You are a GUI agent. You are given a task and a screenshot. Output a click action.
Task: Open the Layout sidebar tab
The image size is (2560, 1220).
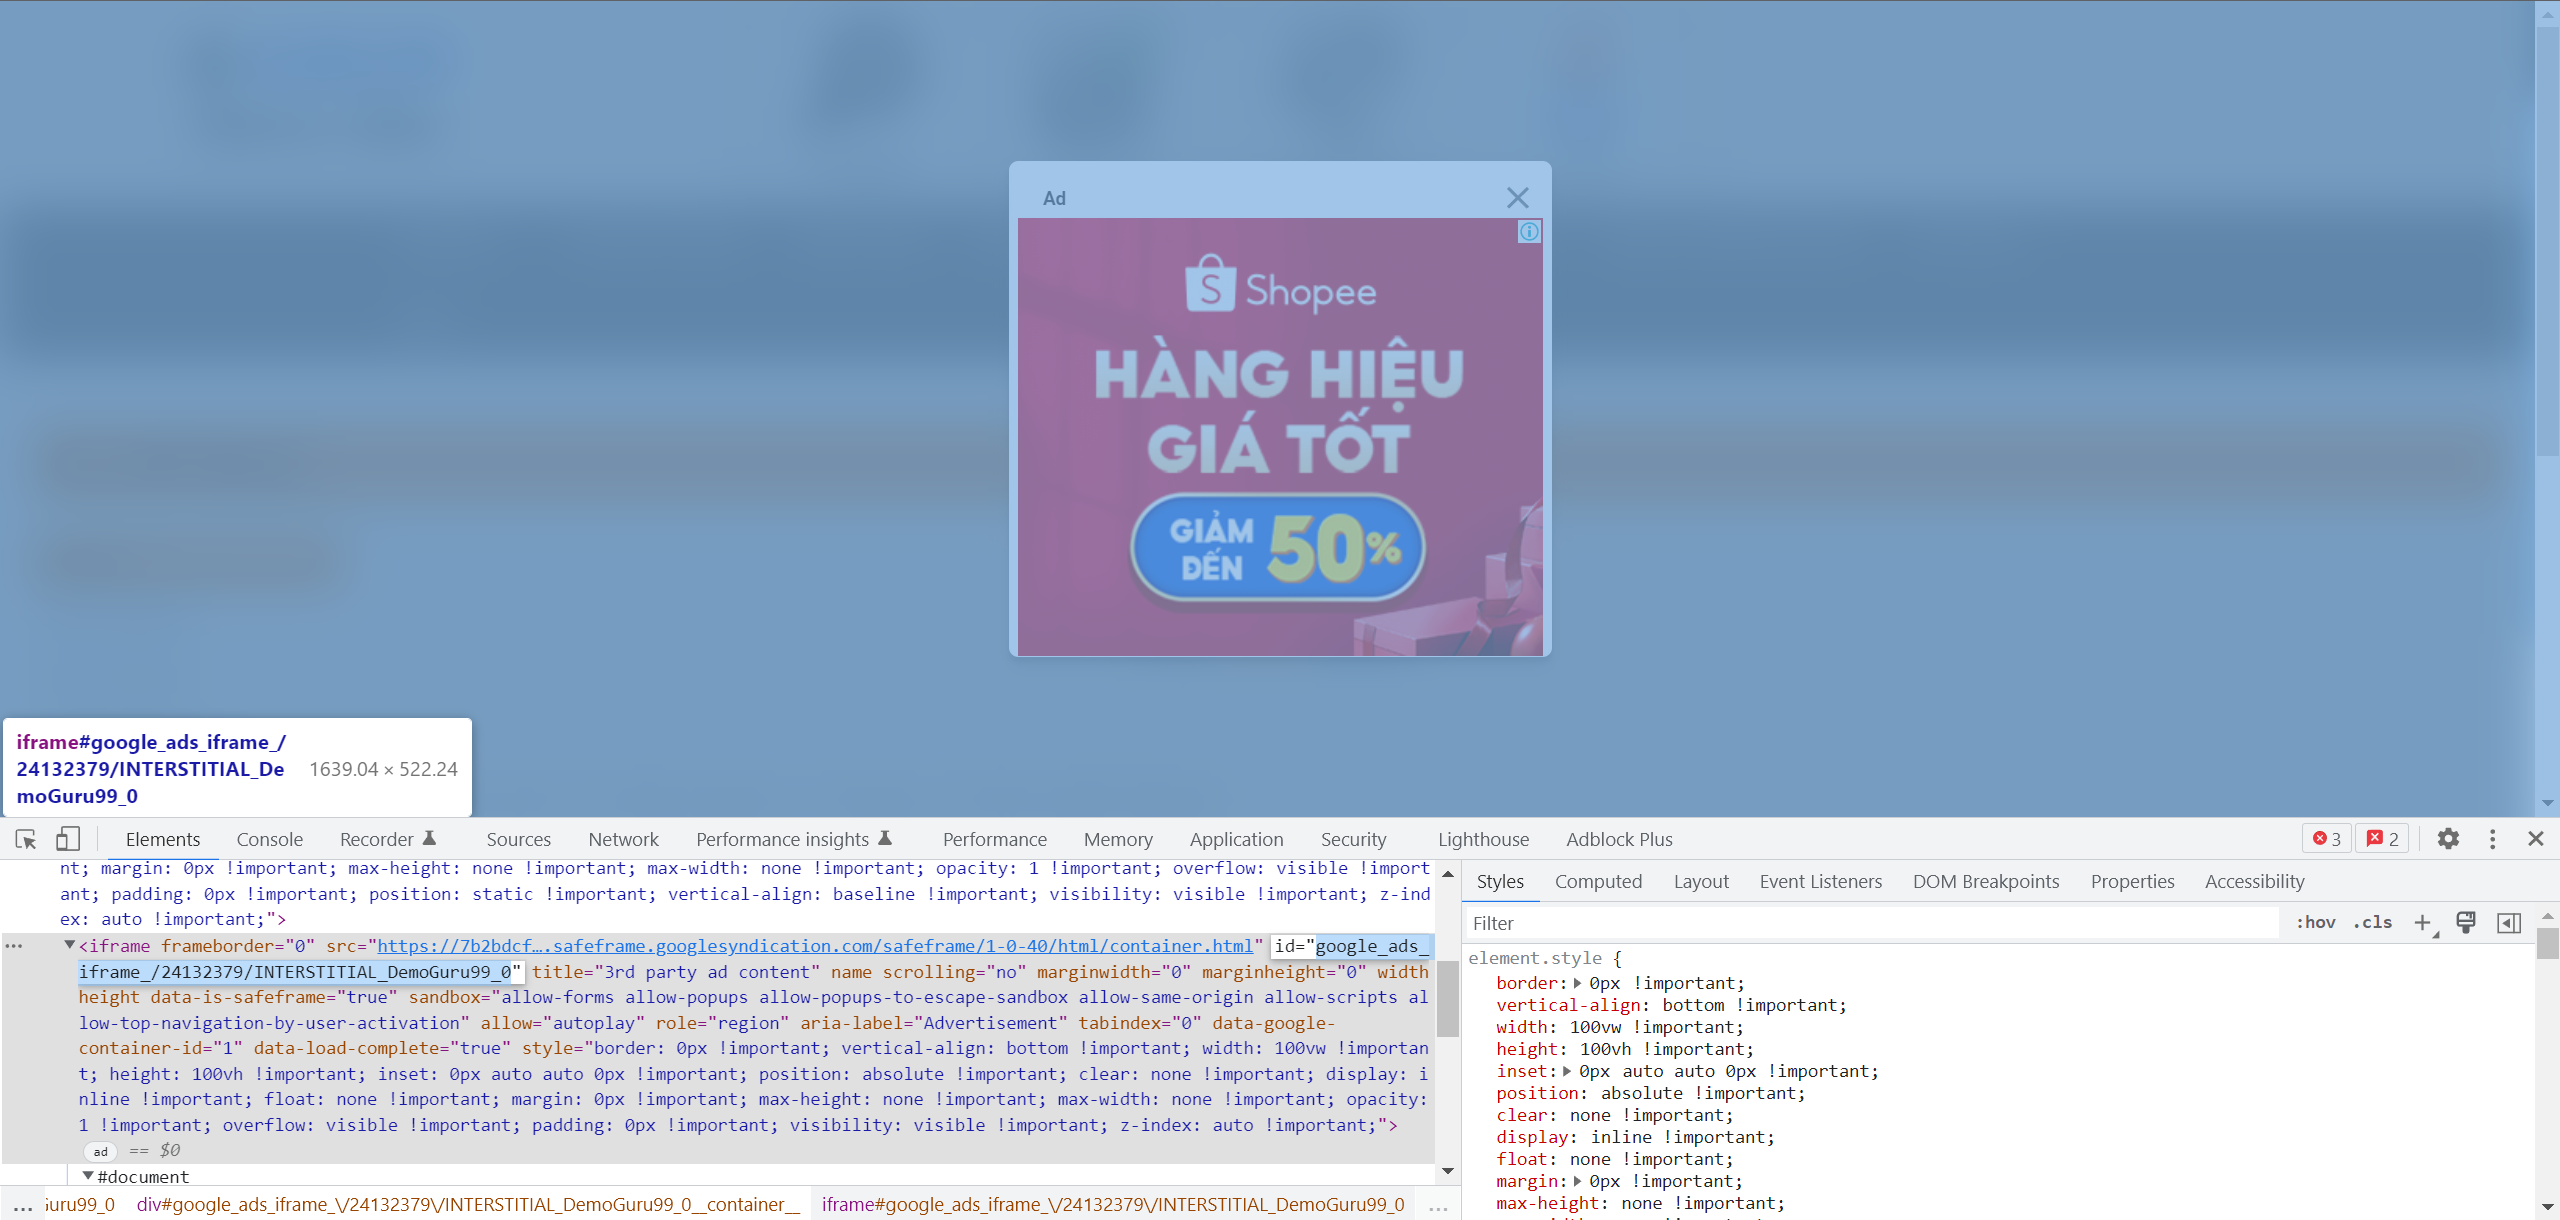click(x=1701, y=881)
